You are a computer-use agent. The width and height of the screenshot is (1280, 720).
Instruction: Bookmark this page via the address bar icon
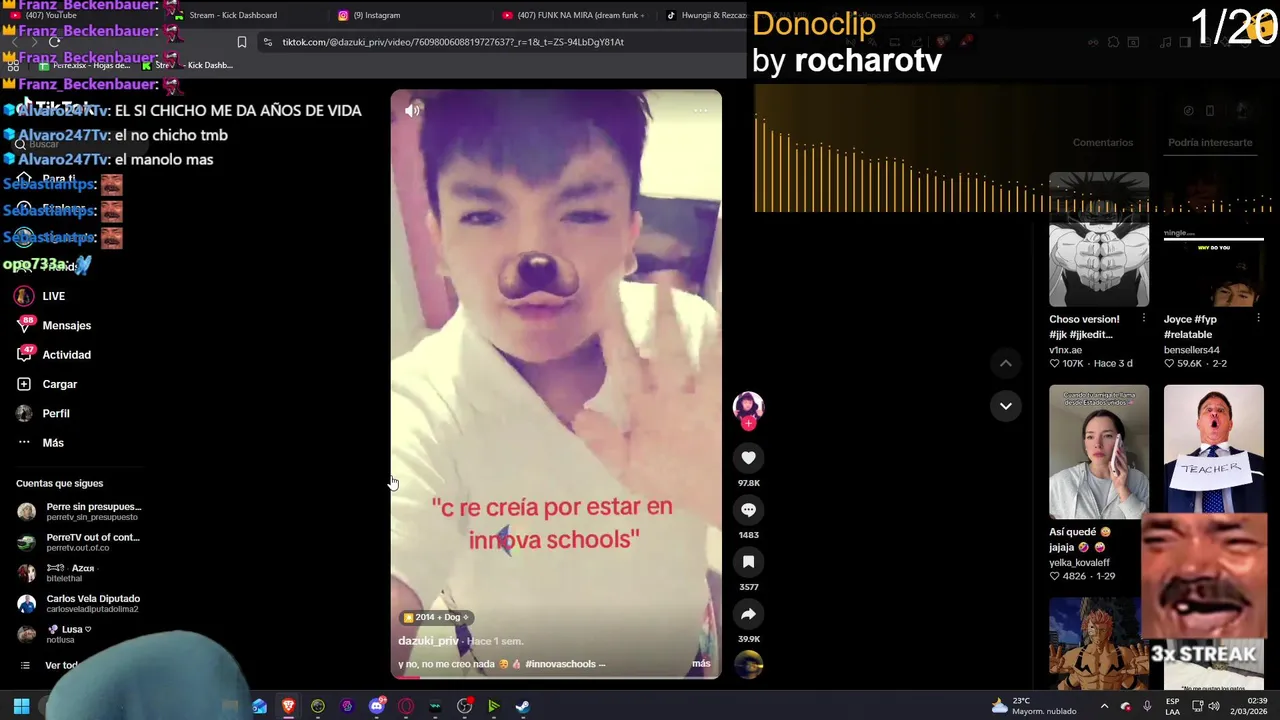(x=241, y=42)
